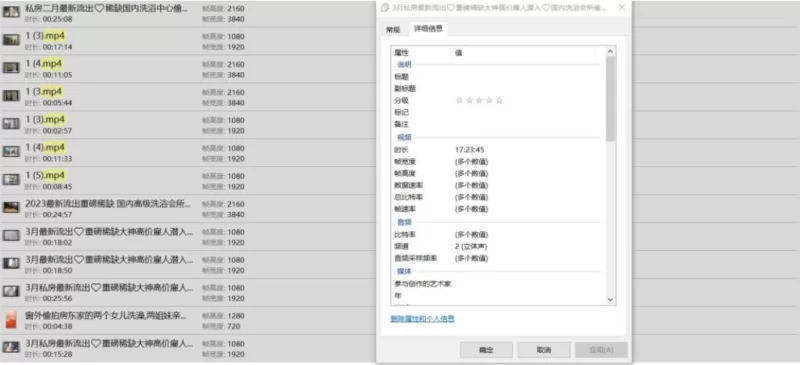
Task: Select thumbnail of video lasting 00:17:14
Action: click(x=11, y=40)
